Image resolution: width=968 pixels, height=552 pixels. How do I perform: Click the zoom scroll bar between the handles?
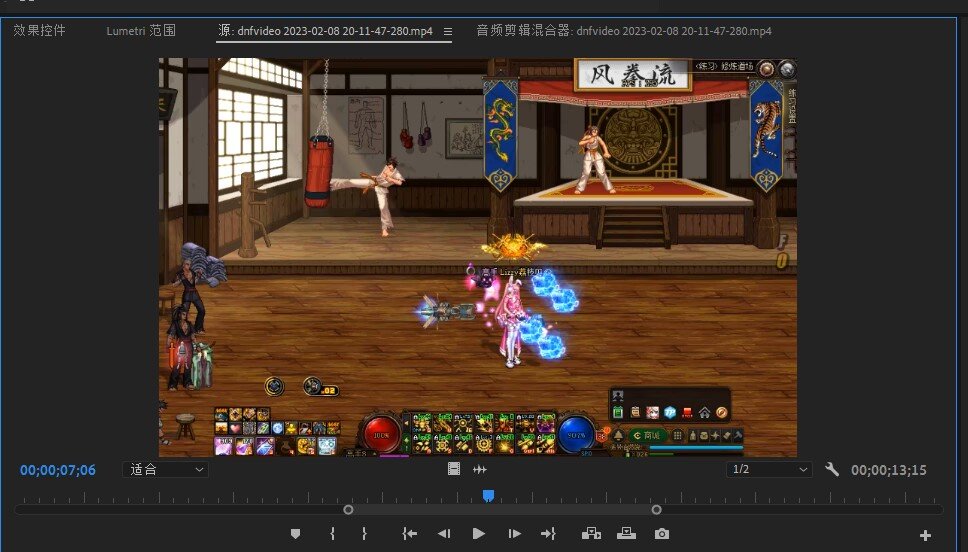click(502, 509)
